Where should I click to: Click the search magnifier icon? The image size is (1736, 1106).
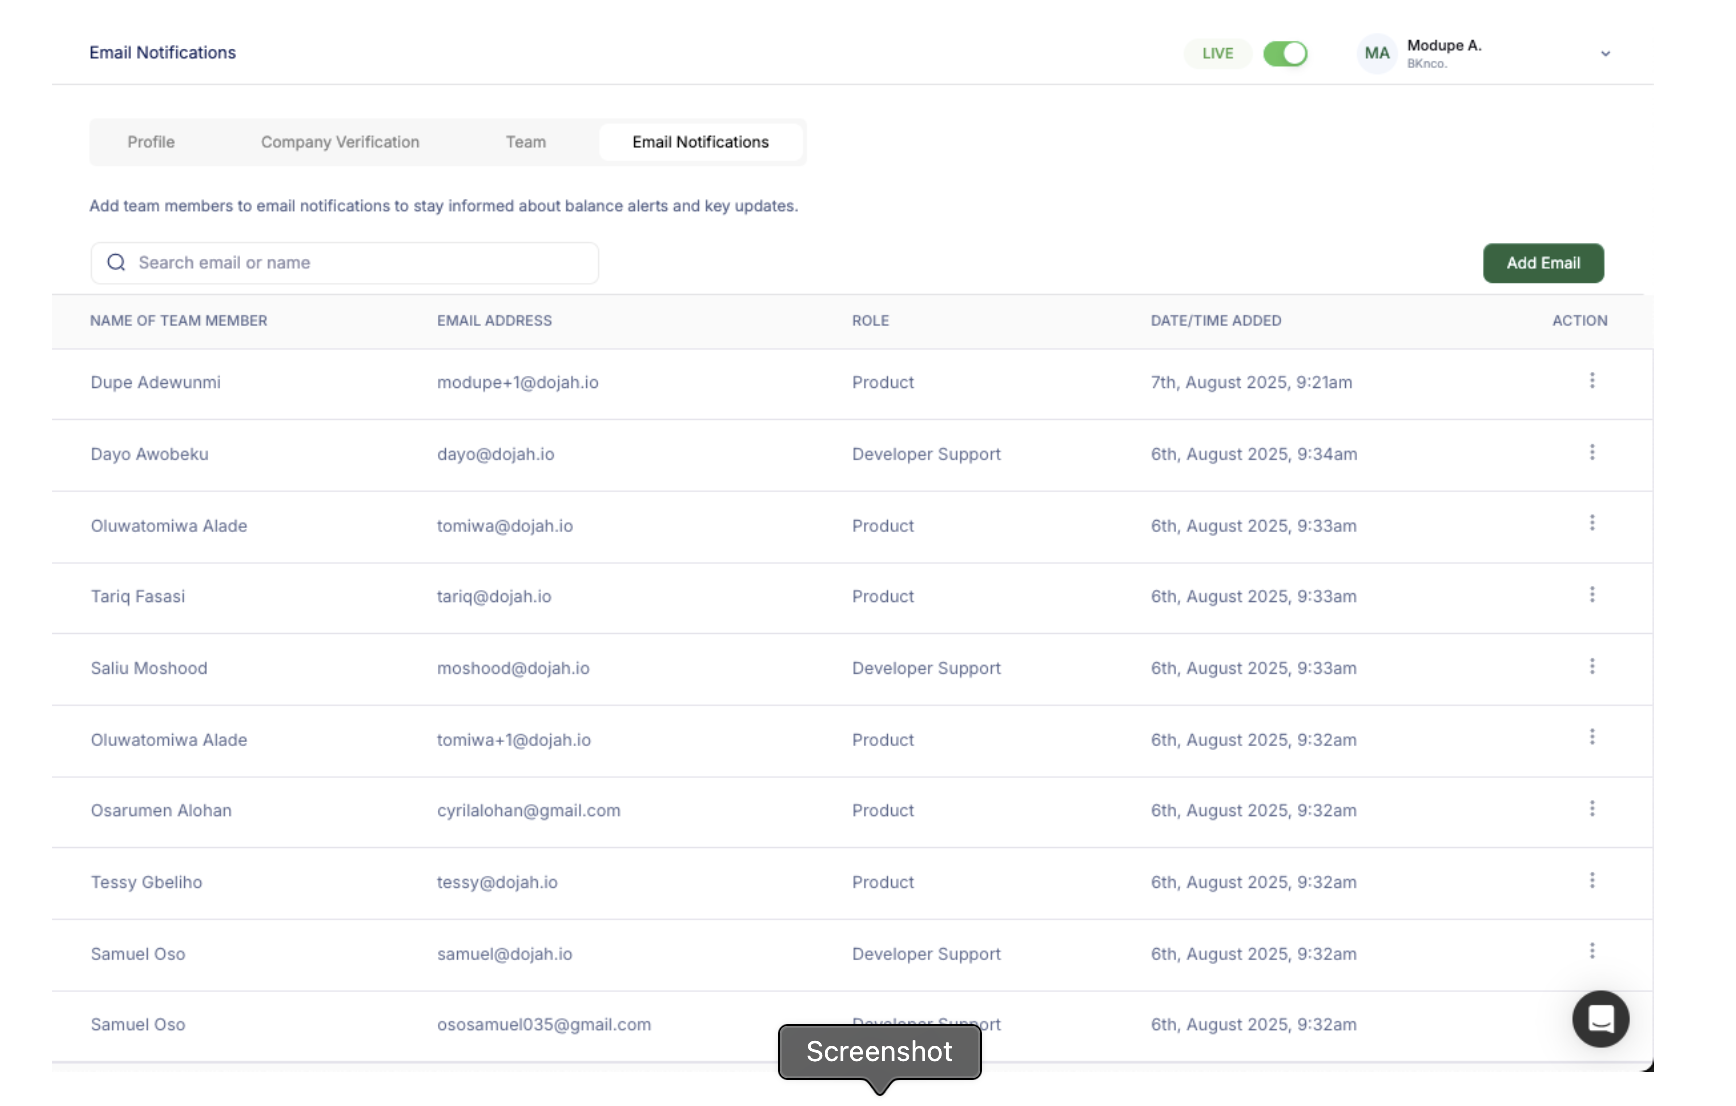(x=117, y=263)
